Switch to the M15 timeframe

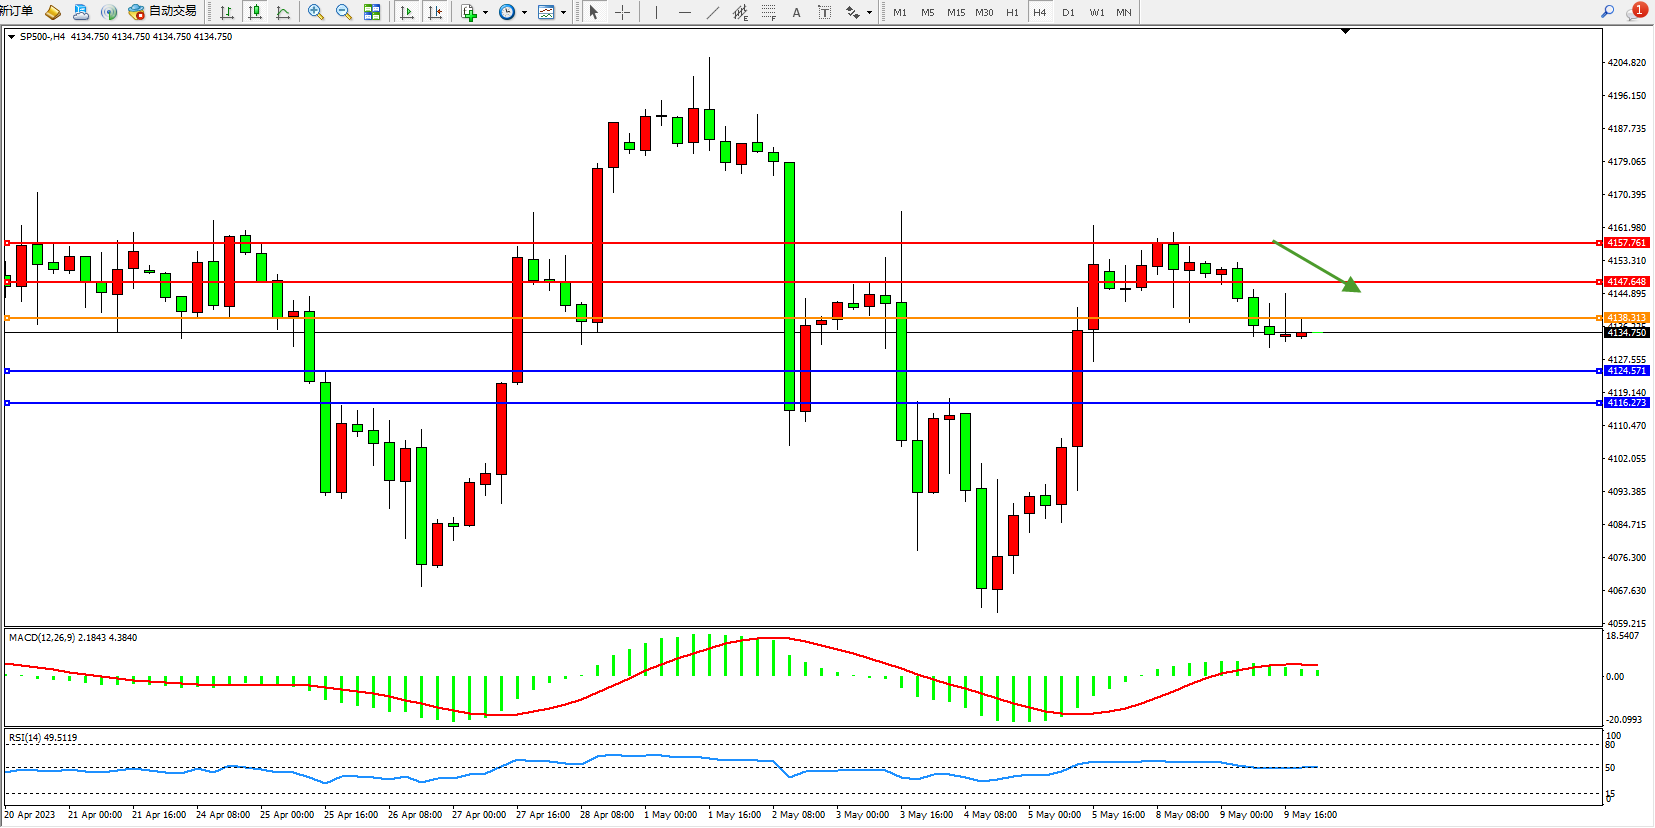click(x=956, y=12)
